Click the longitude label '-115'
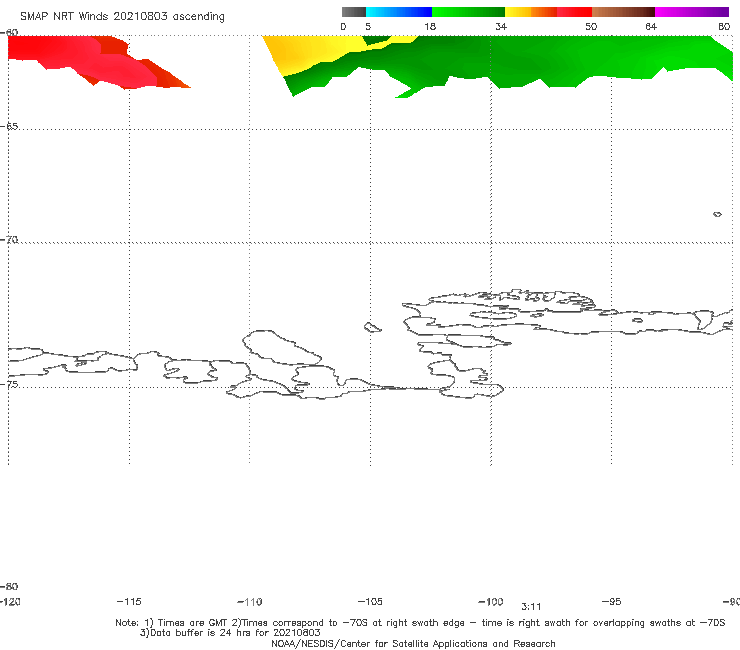The height and width of the screenshot is (650, 740). (x=129, y=602)
